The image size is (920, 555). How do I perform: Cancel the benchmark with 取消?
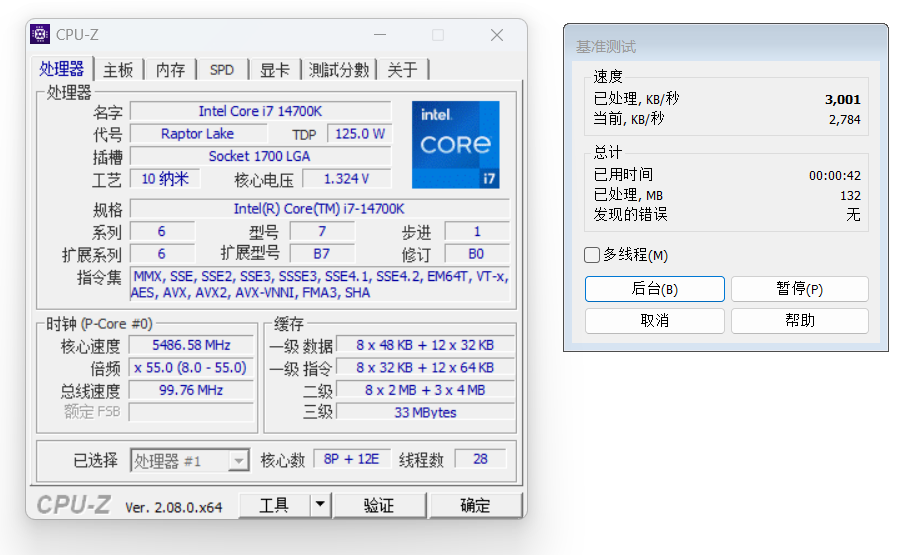pos(655,320)
